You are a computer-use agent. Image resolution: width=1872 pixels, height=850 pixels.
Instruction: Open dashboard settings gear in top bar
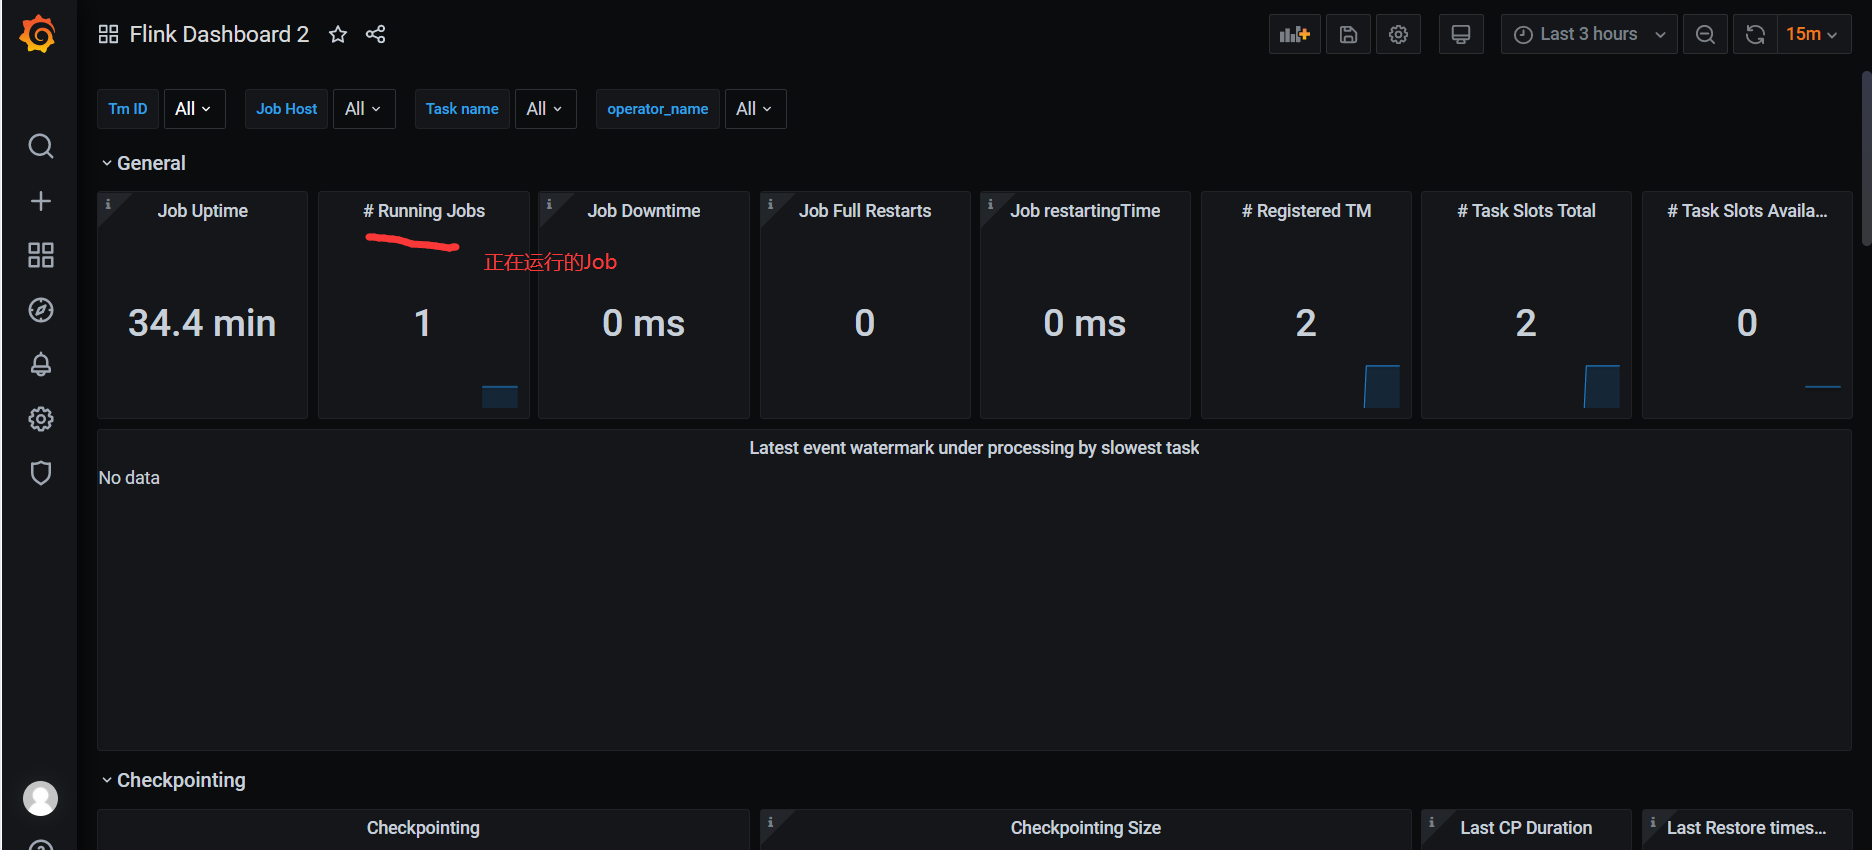[x=1398, y=34]
